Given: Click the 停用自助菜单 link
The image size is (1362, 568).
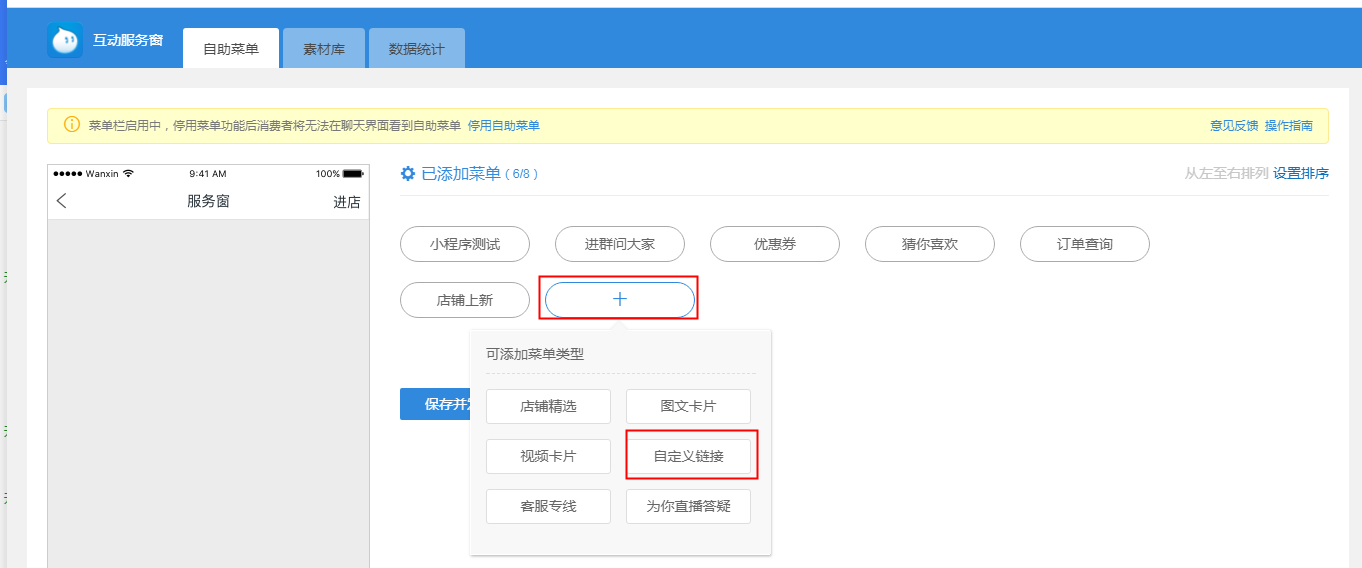Looking at the screenshot, I should (x=503, y=126).
